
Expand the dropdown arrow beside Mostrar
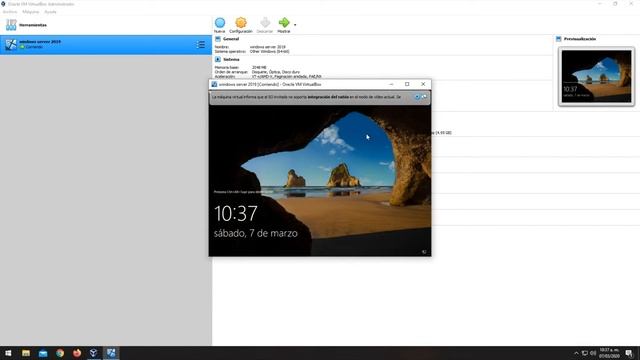[295, 25]
